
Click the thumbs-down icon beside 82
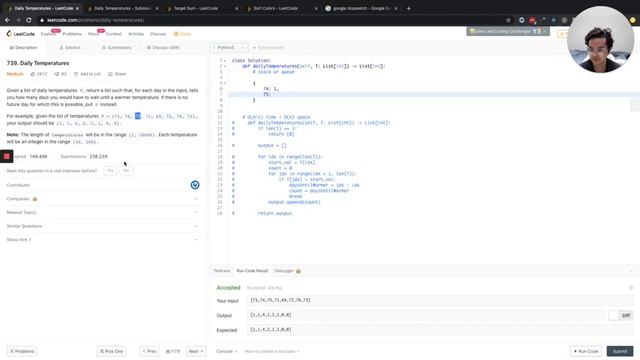(57, 74)
